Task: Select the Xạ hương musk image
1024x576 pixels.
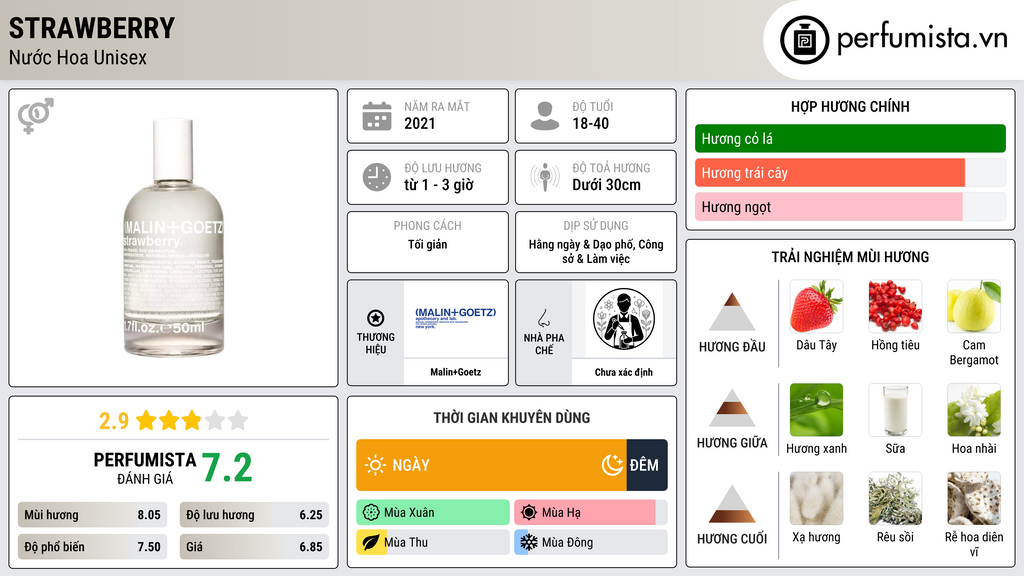Action: [x=816, y=498]
